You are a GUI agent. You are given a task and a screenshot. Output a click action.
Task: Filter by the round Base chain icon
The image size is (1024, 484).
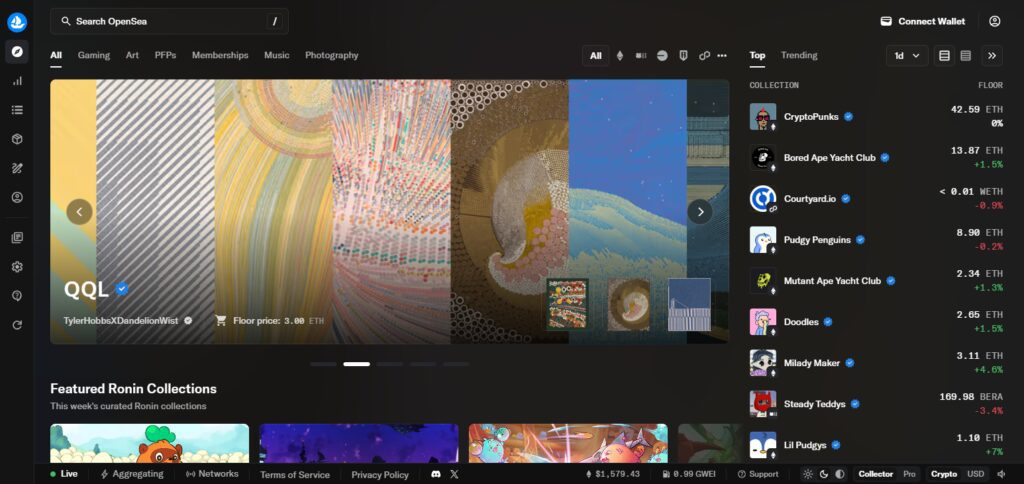[662, 56]
